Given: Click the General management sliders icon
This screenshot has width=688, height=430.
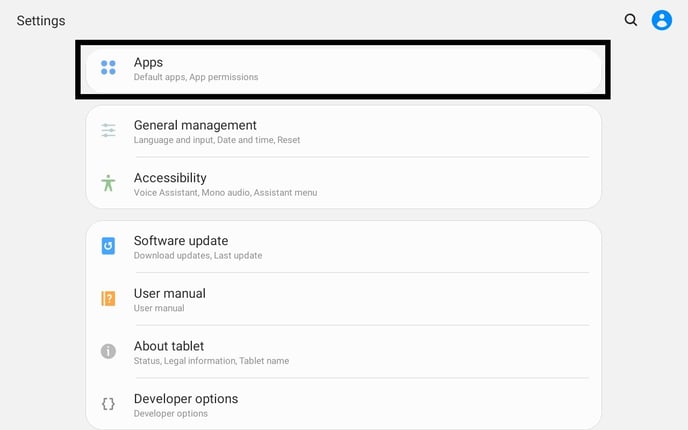Looking at the screenshot, I should (x=109, y=131).
